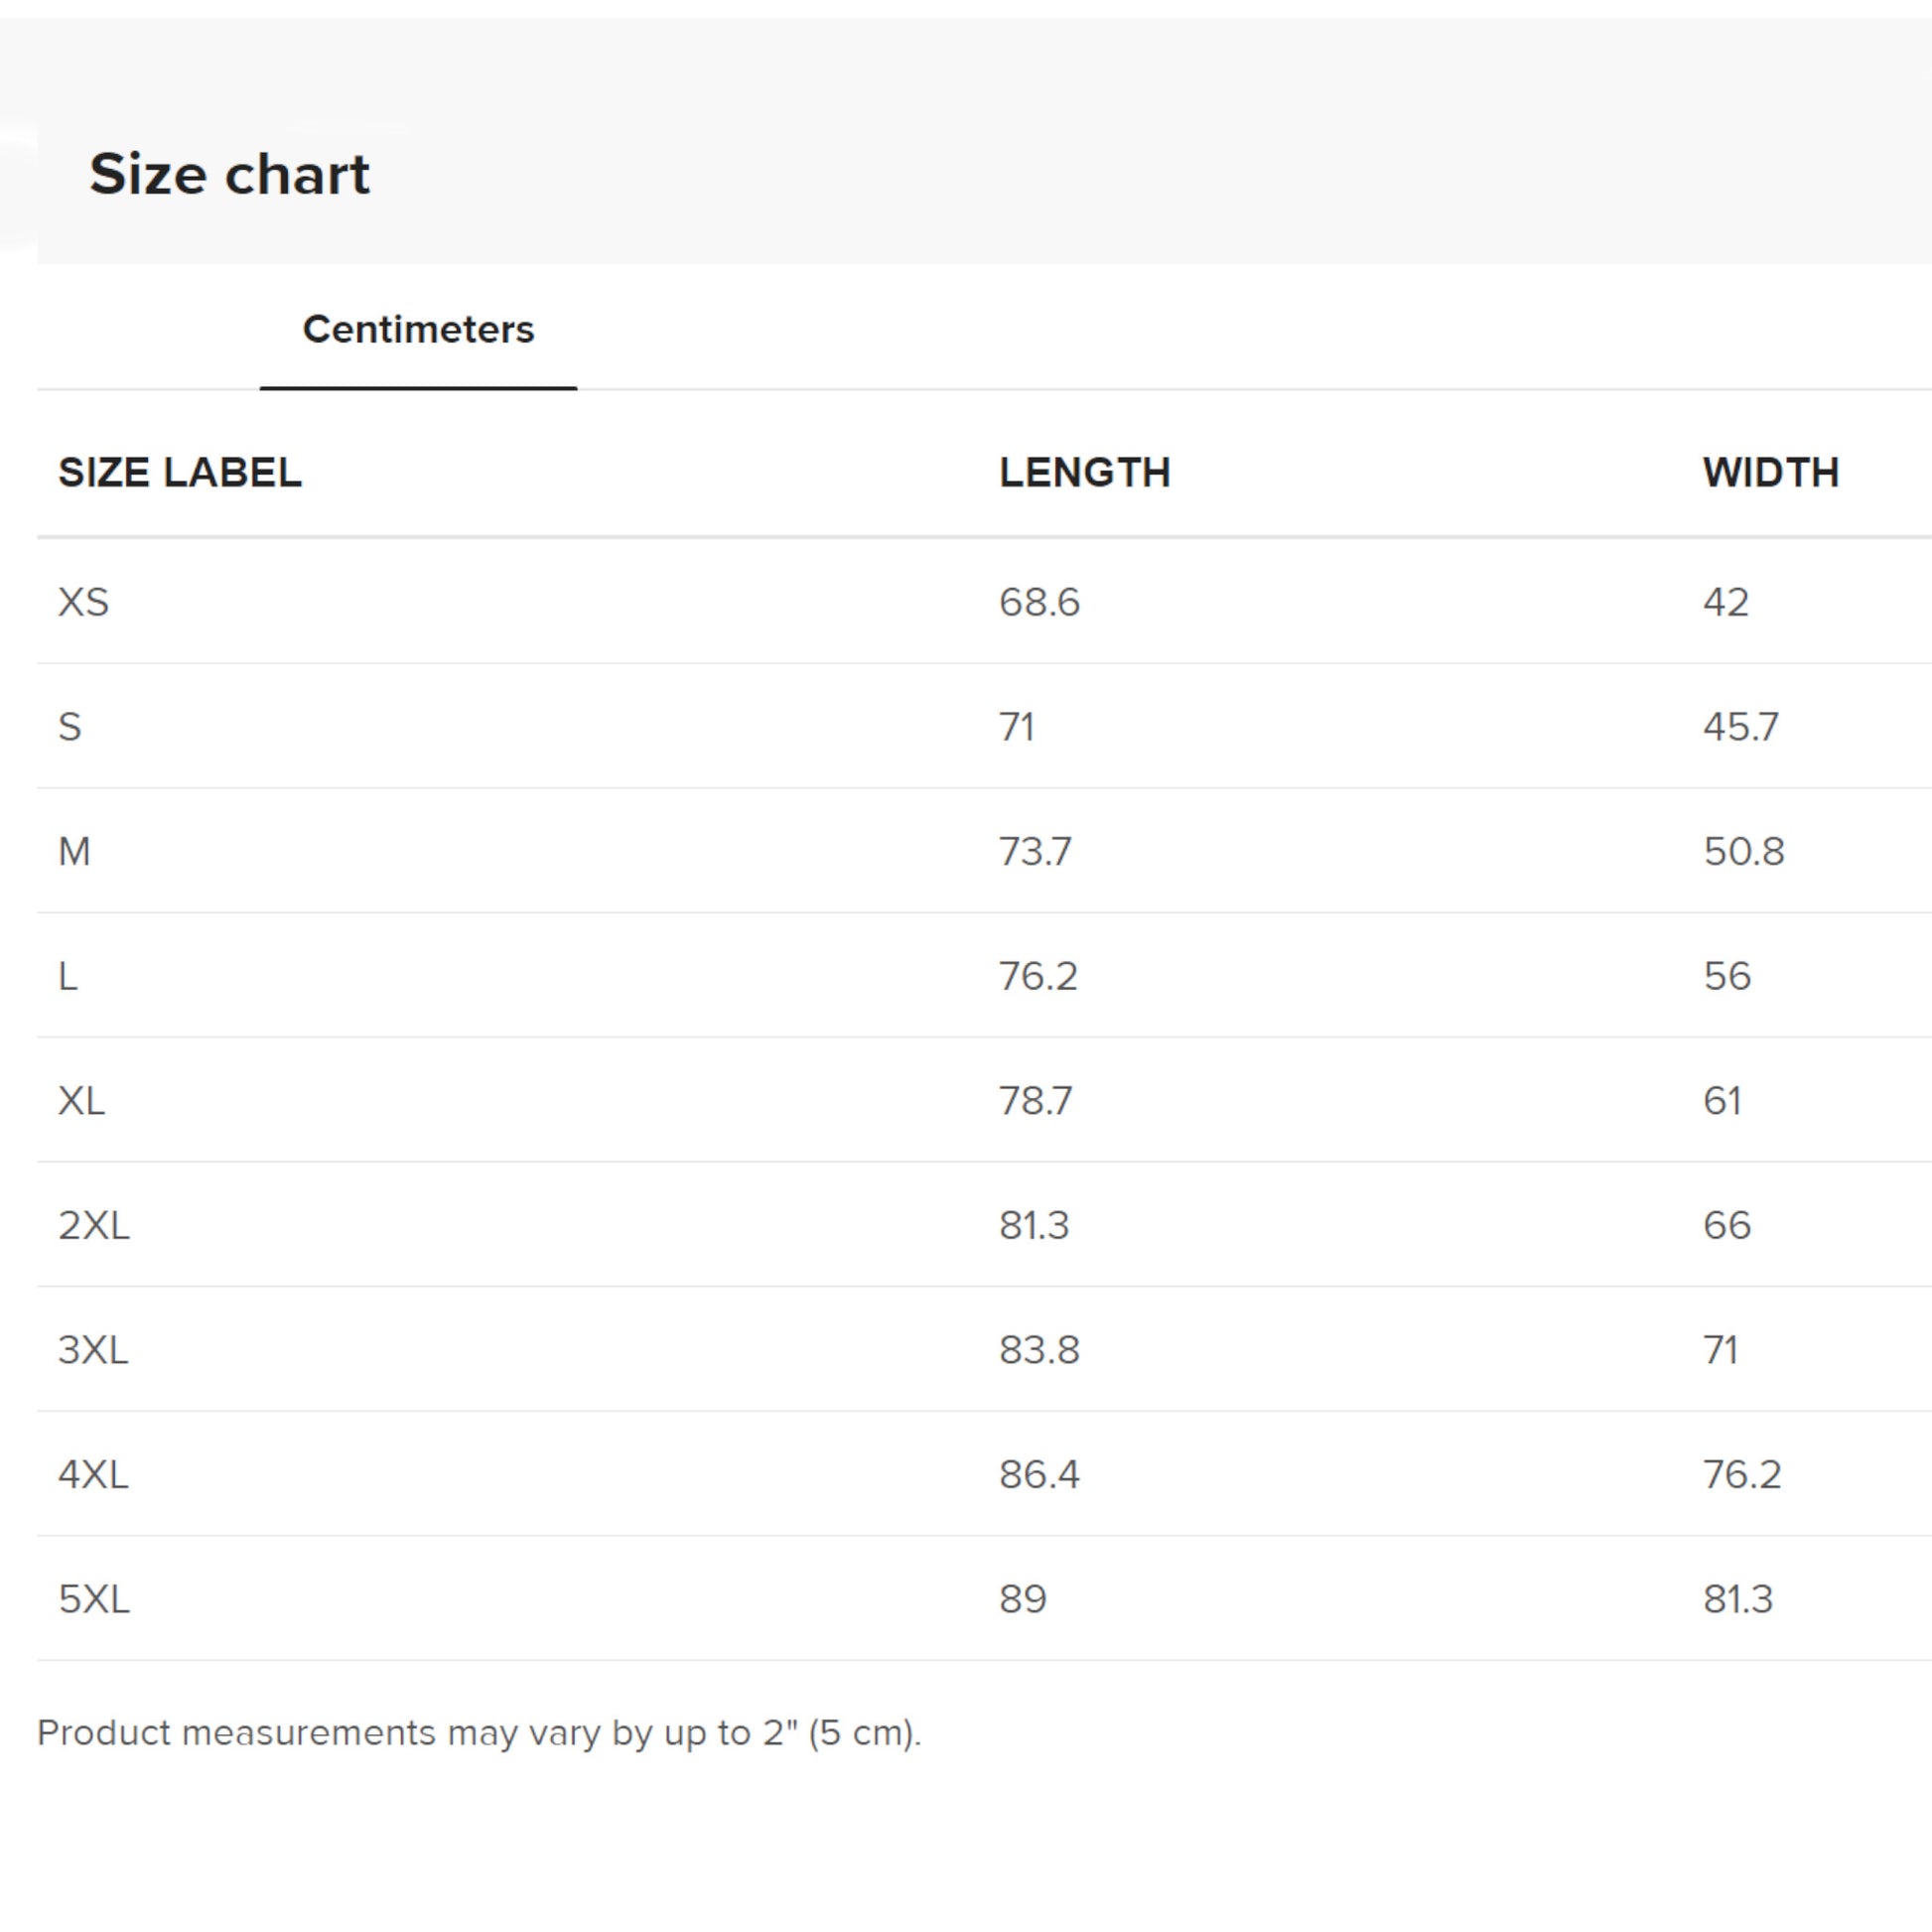
Task: Click the product measurements variance note
Action: 479,1733
